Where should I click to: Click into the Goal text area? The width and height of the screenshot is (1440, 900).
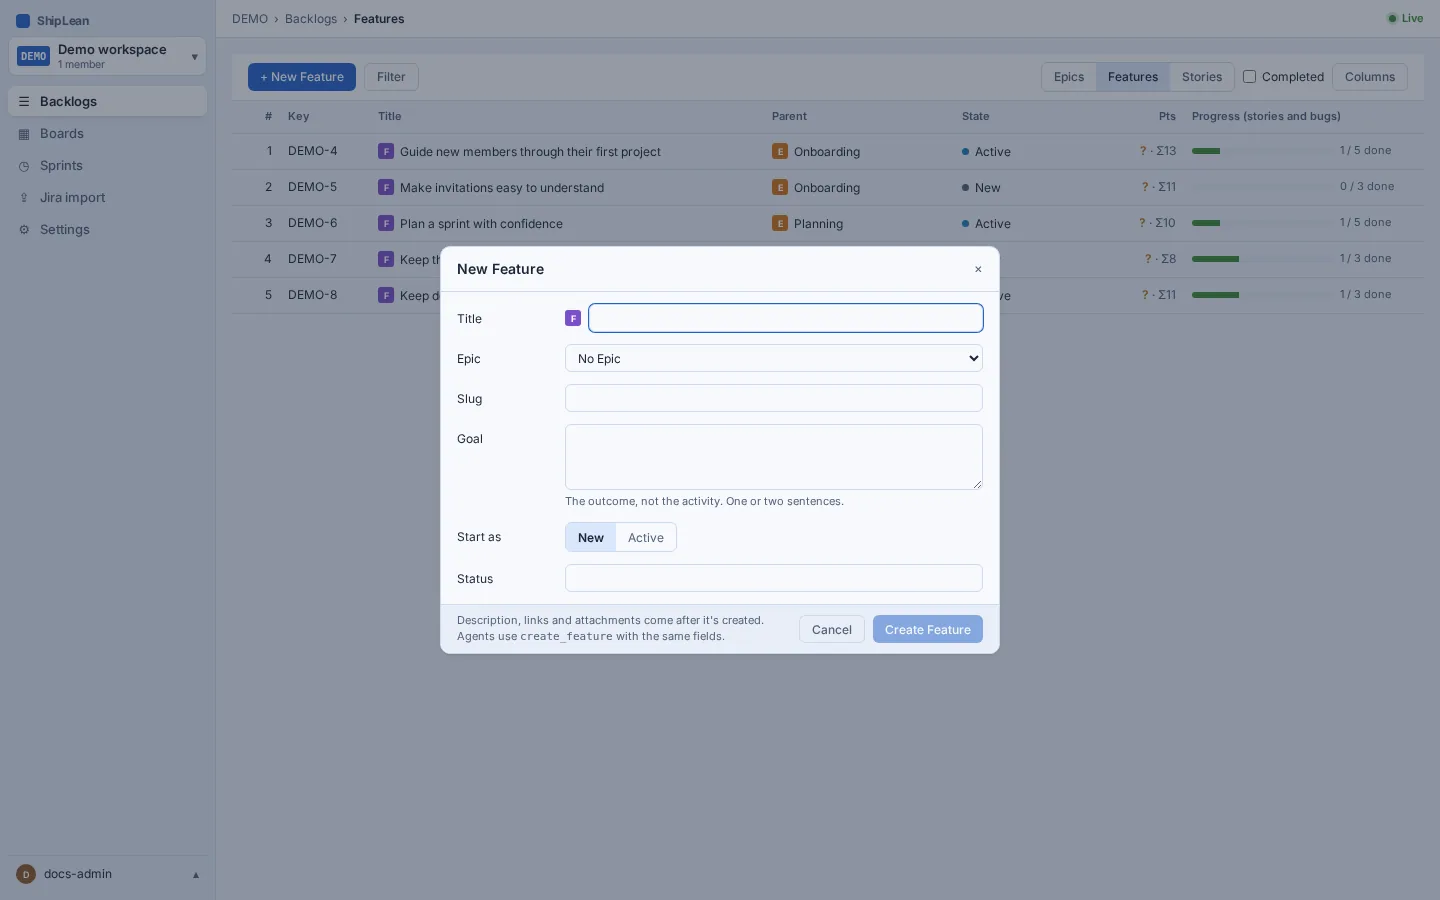click(x=774, y=457)
